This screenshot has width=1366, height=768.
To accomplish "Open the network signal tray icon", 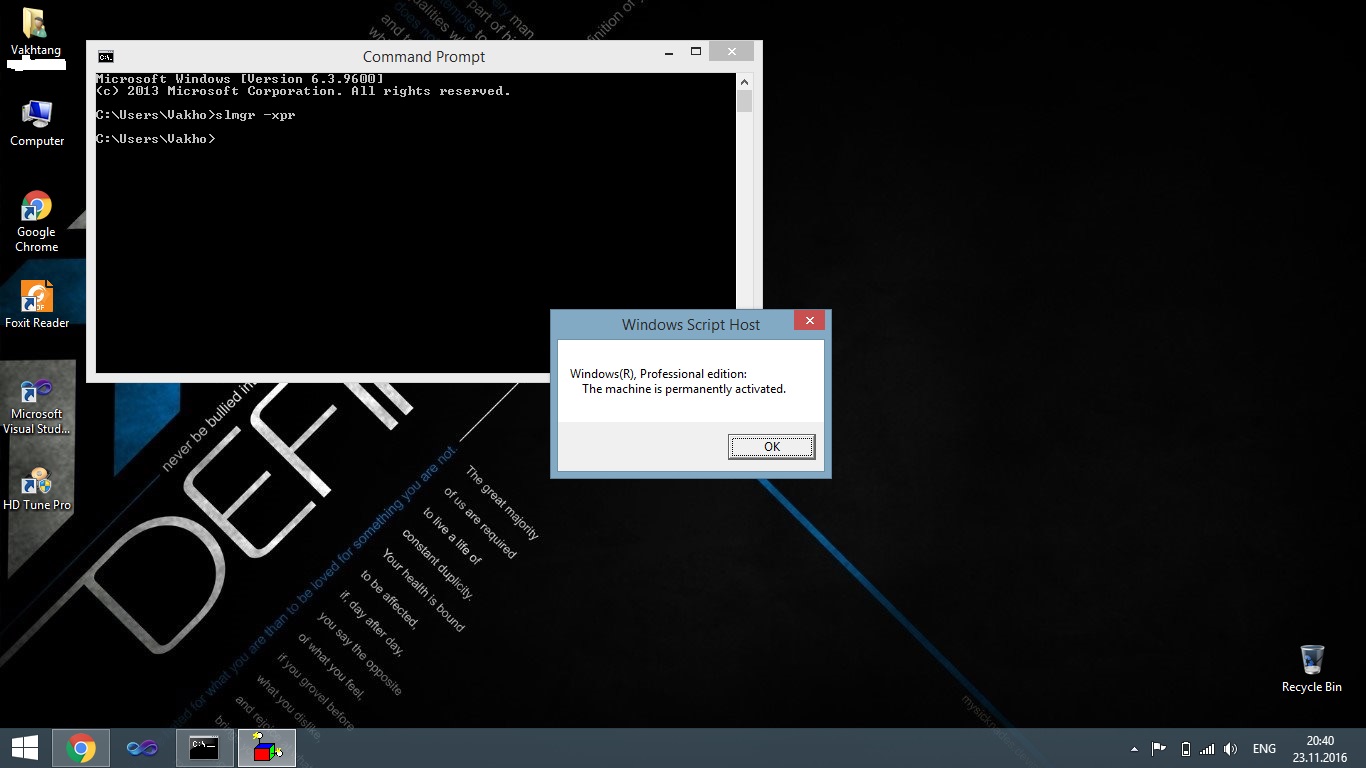I will pos(1207,749).
